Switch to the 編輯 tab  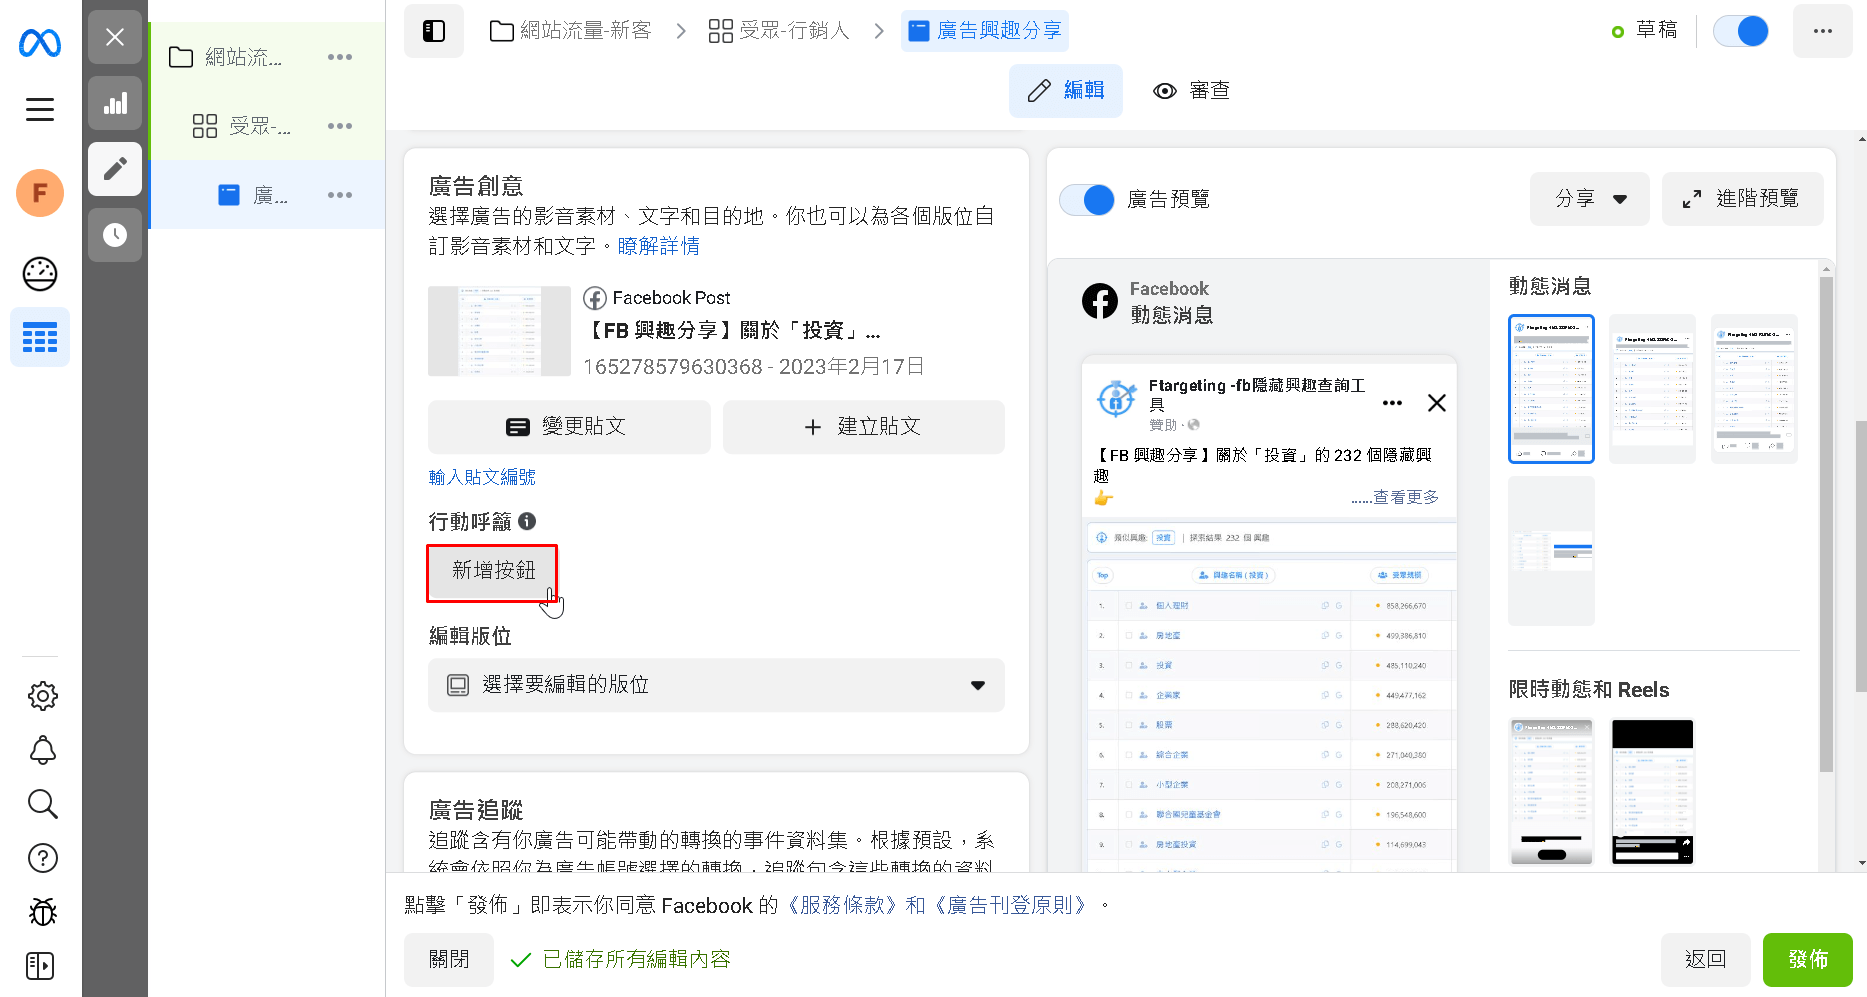[x=1066, y=91]
